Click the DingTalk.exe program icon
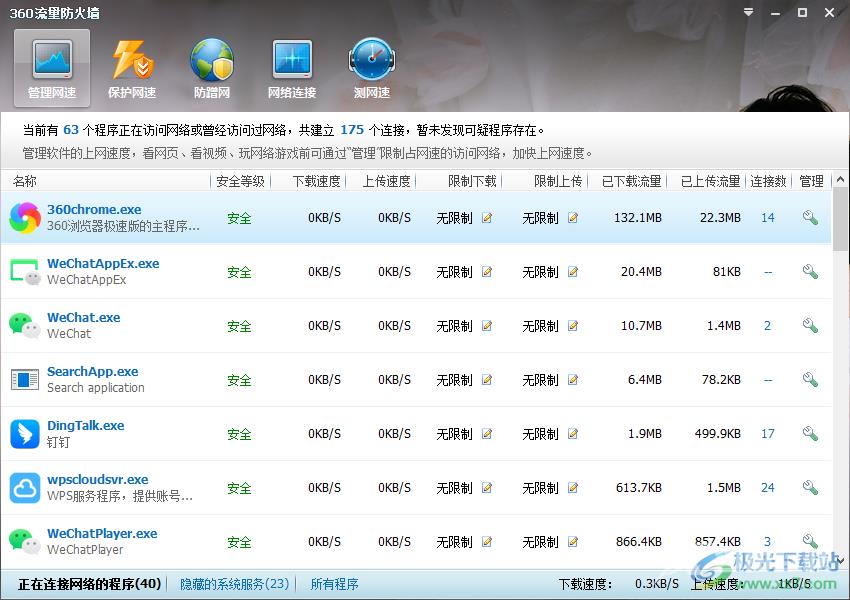This screenshot has width=850, height=600. point(25,434)
